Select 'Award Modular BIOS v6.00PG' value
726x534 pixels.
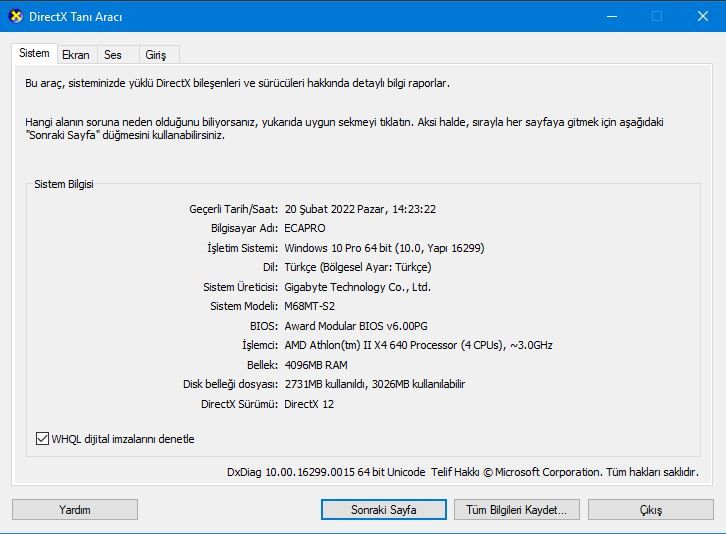pos(356,326)
